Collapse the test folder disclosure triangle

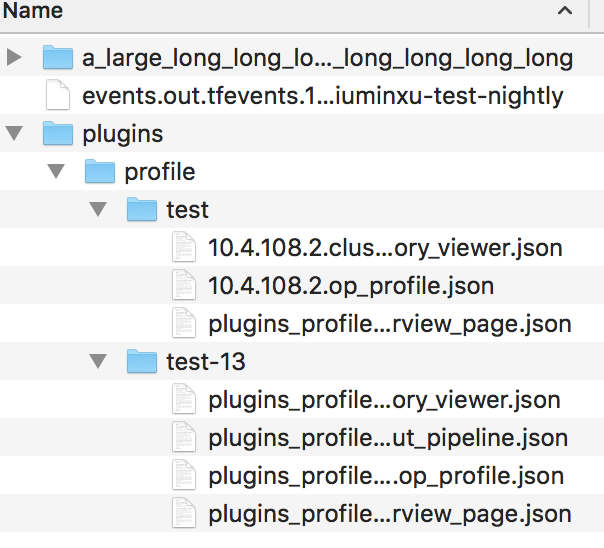[x=98, y=209]
